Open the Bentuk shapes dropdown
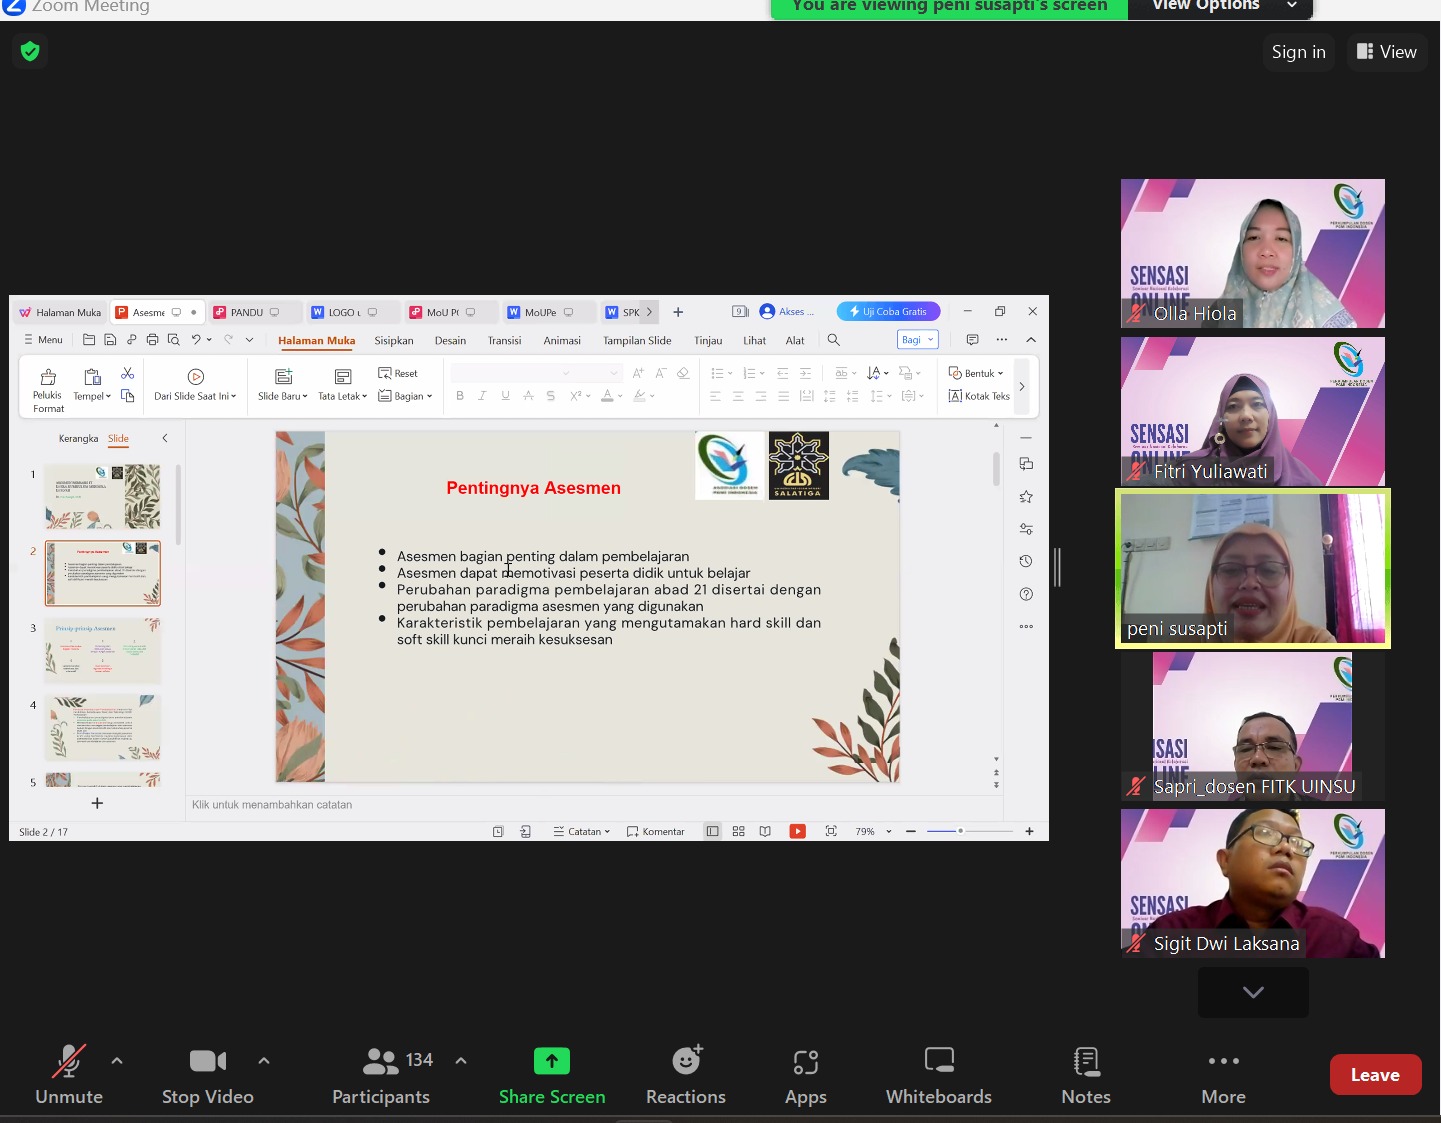The image size is (1441, 1123). (976, 373)
